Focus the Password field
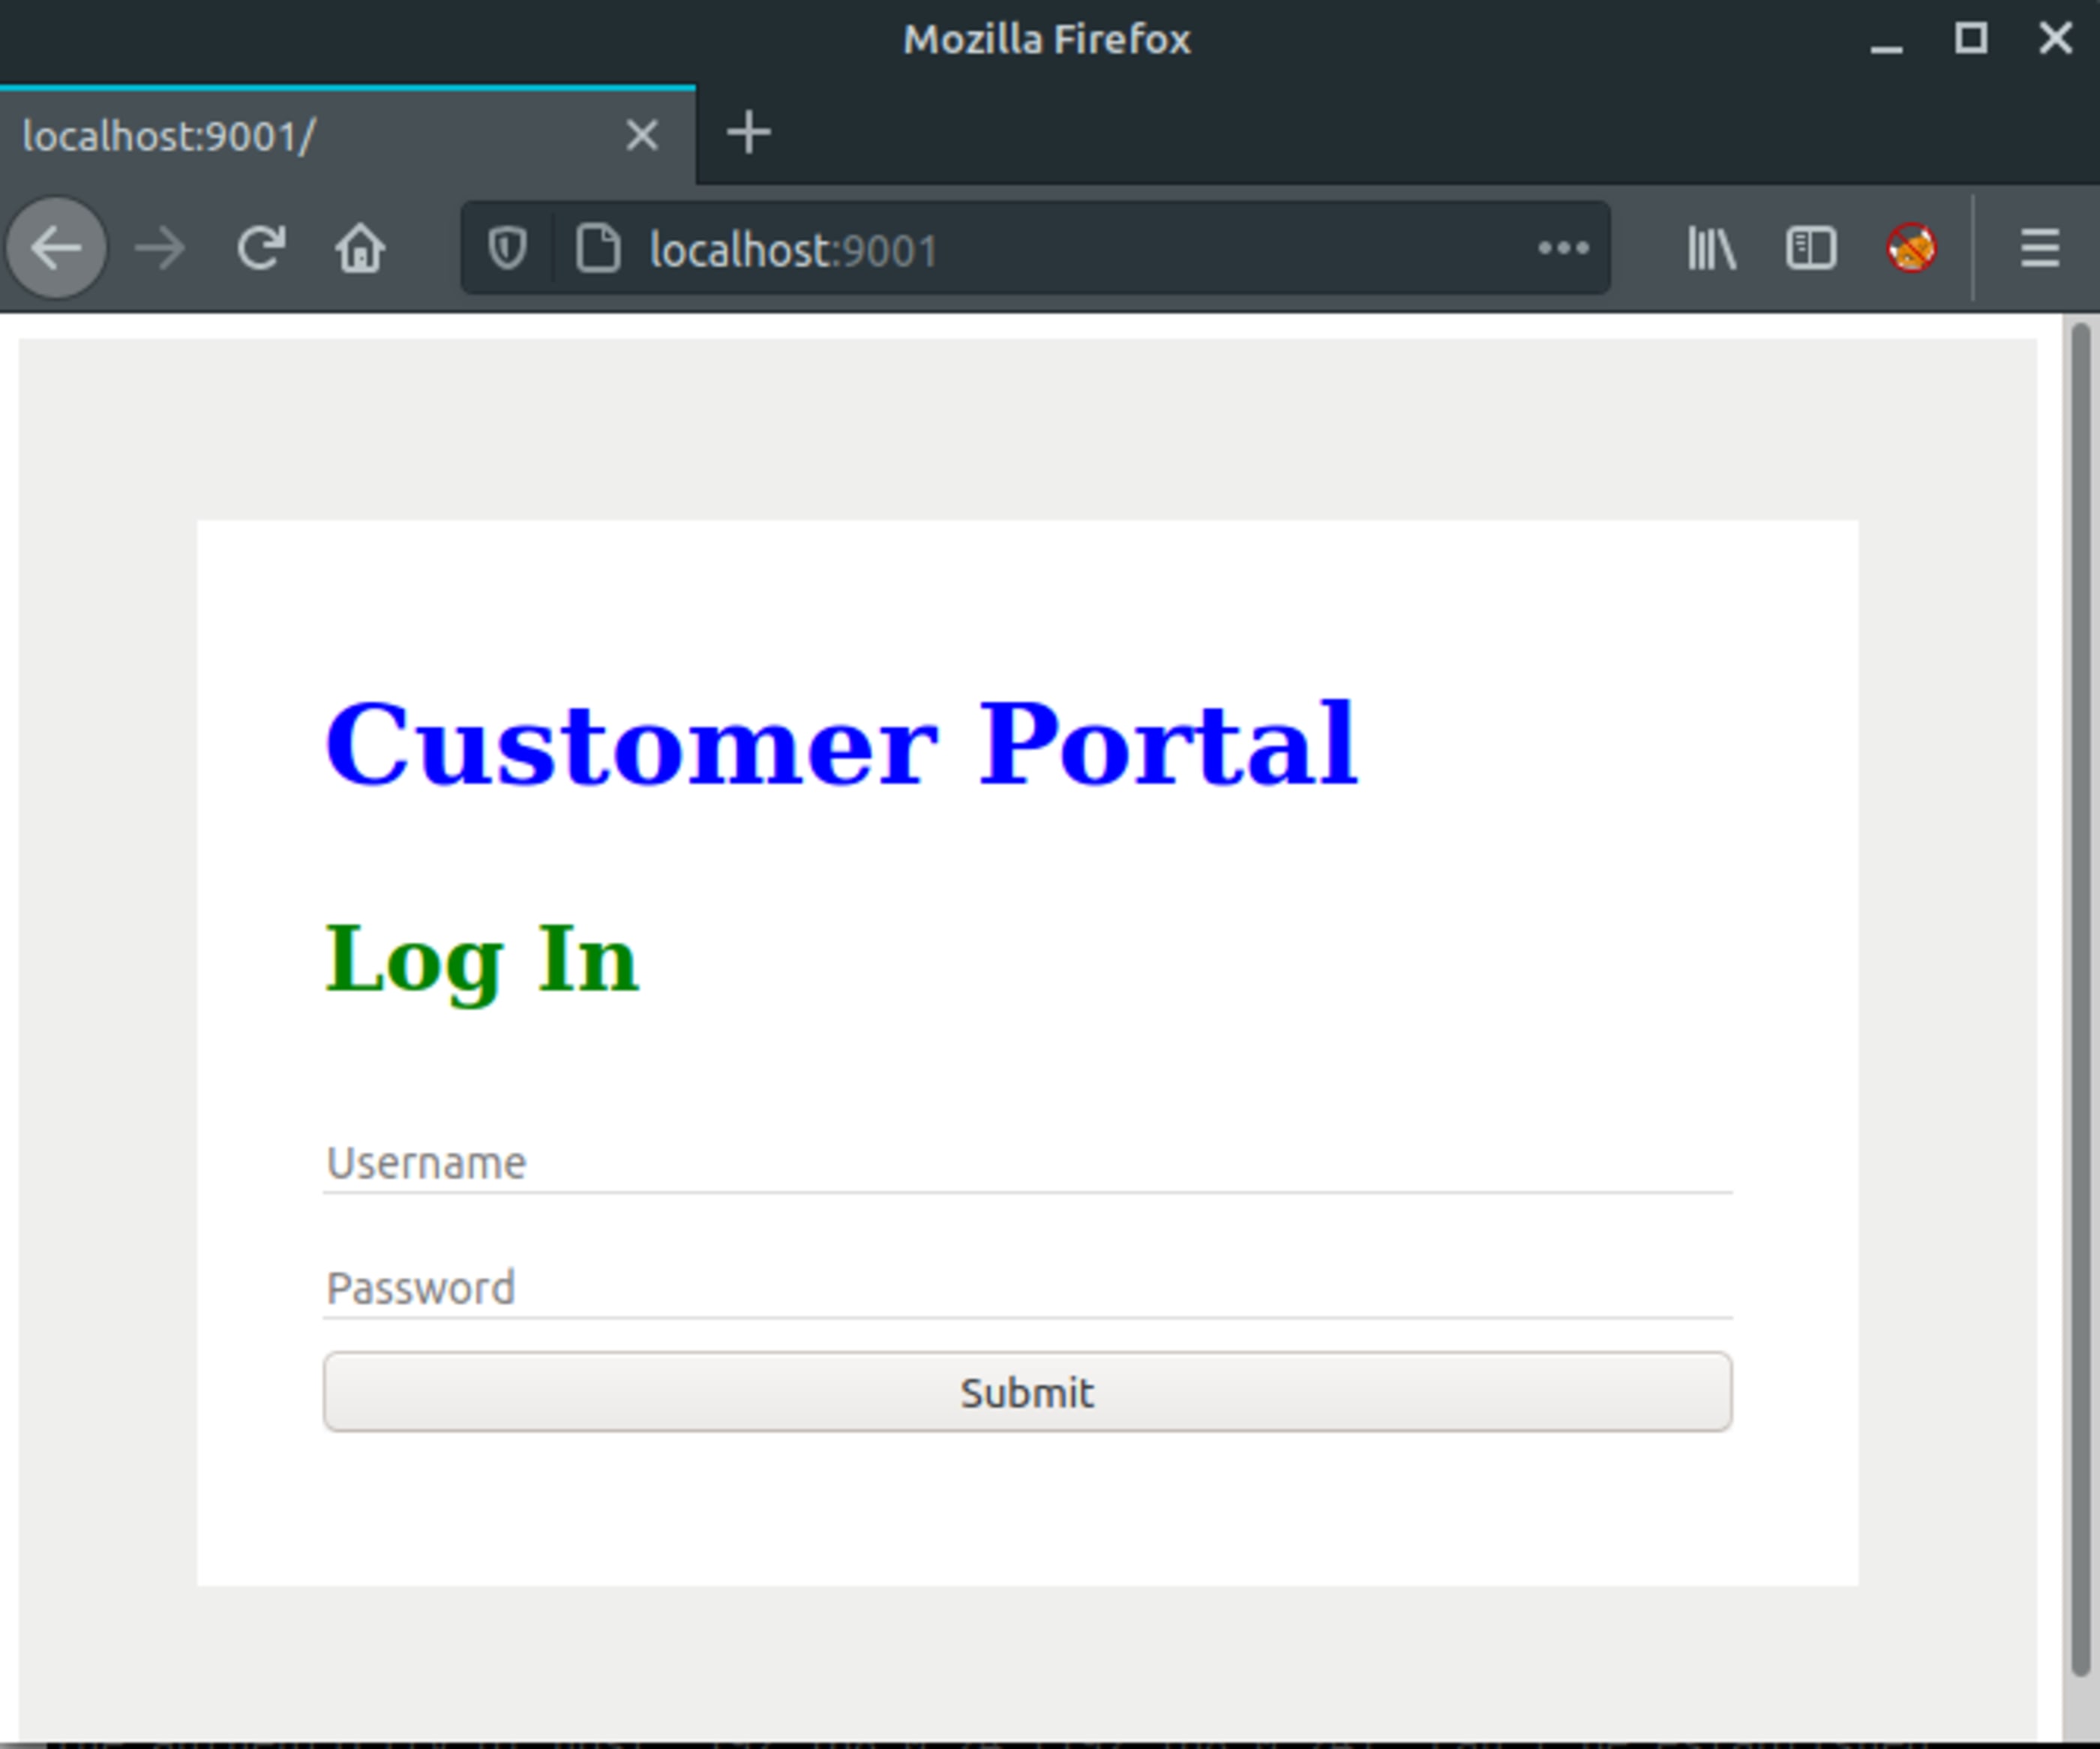2100x1749 pixels. pyautogui.click(x=1027, y=1288)
